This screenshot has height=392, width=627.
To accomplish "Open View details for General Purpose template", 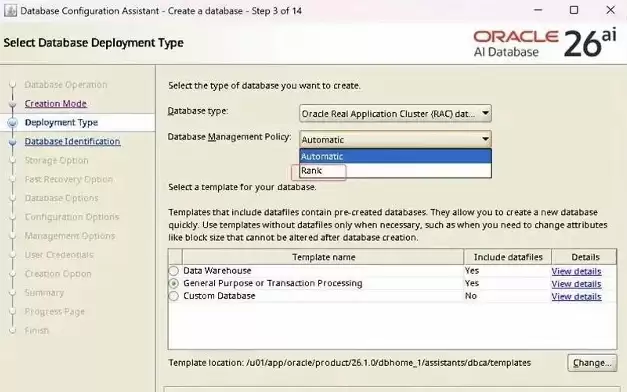I will 576,284.
